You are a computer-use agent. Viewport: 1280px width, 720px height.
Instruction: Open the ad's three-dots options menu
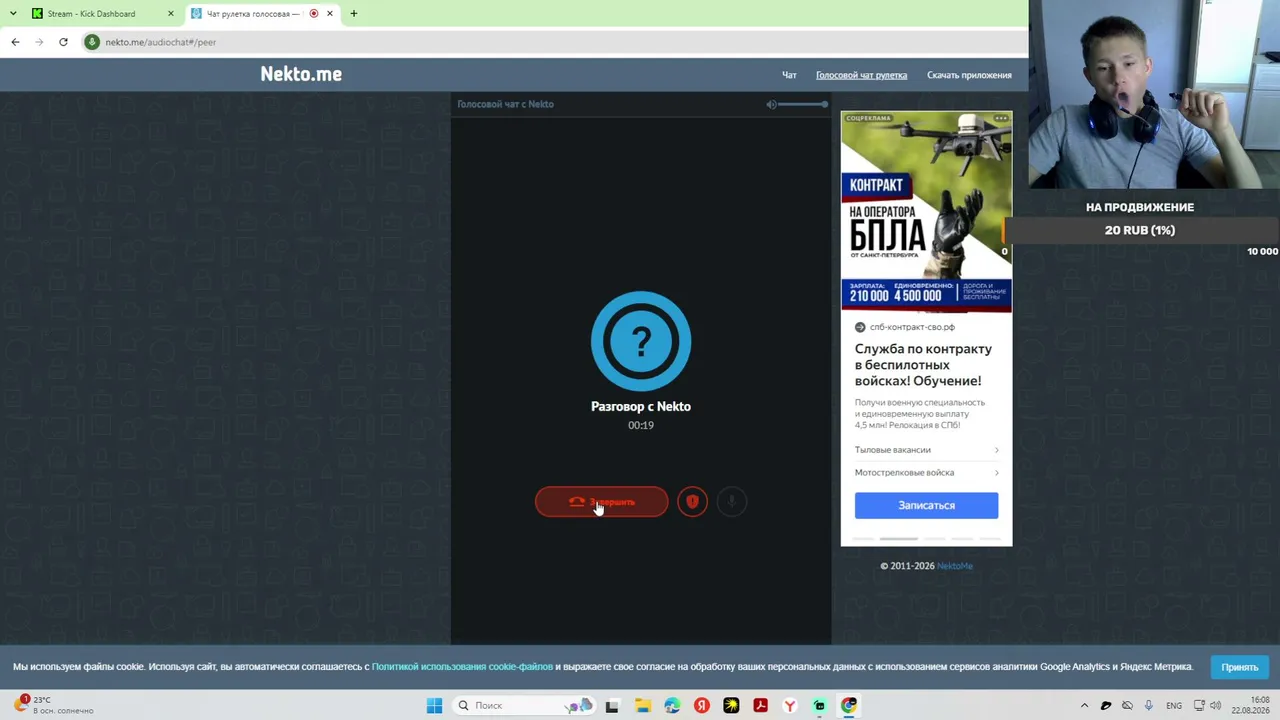(1000, 118)
